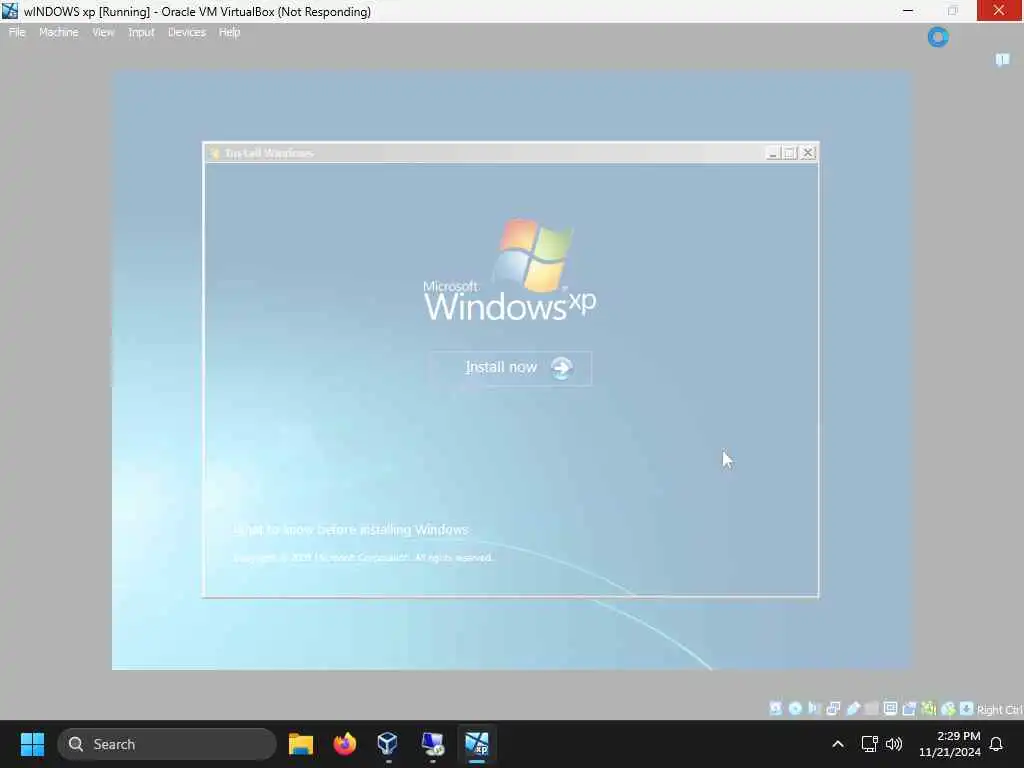Click the optical disk status icon
1024x768 pixels.
pos(795,709)
